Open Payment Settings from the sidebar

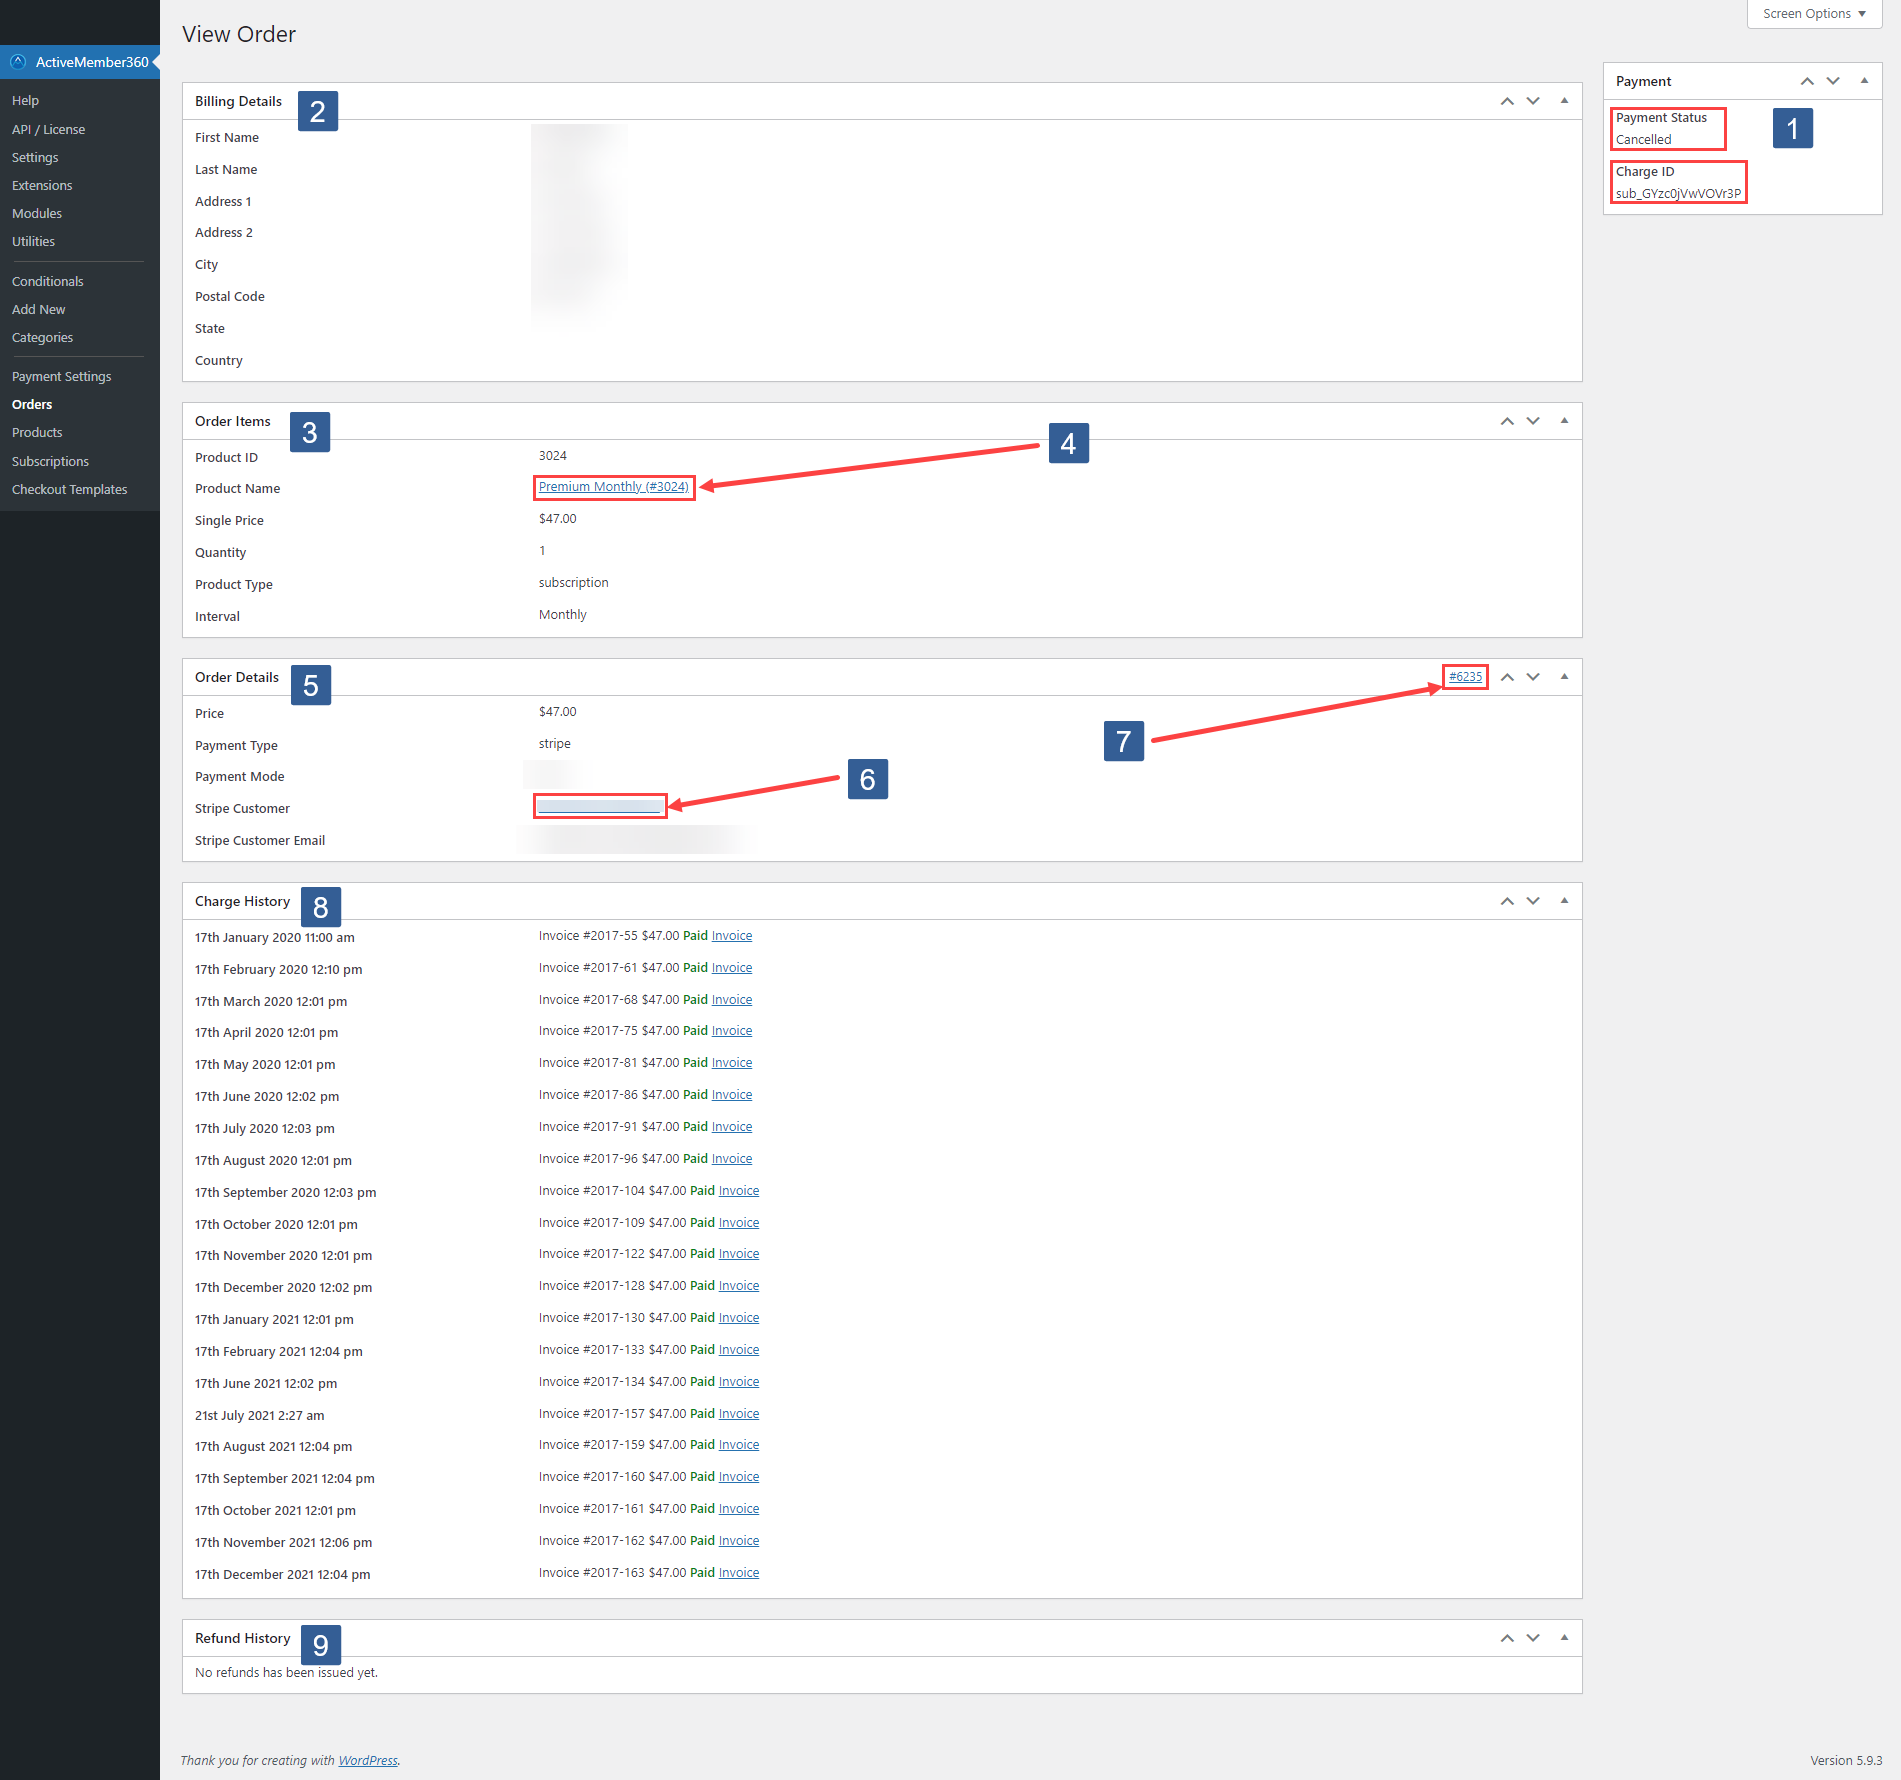(x=61, y=376)
